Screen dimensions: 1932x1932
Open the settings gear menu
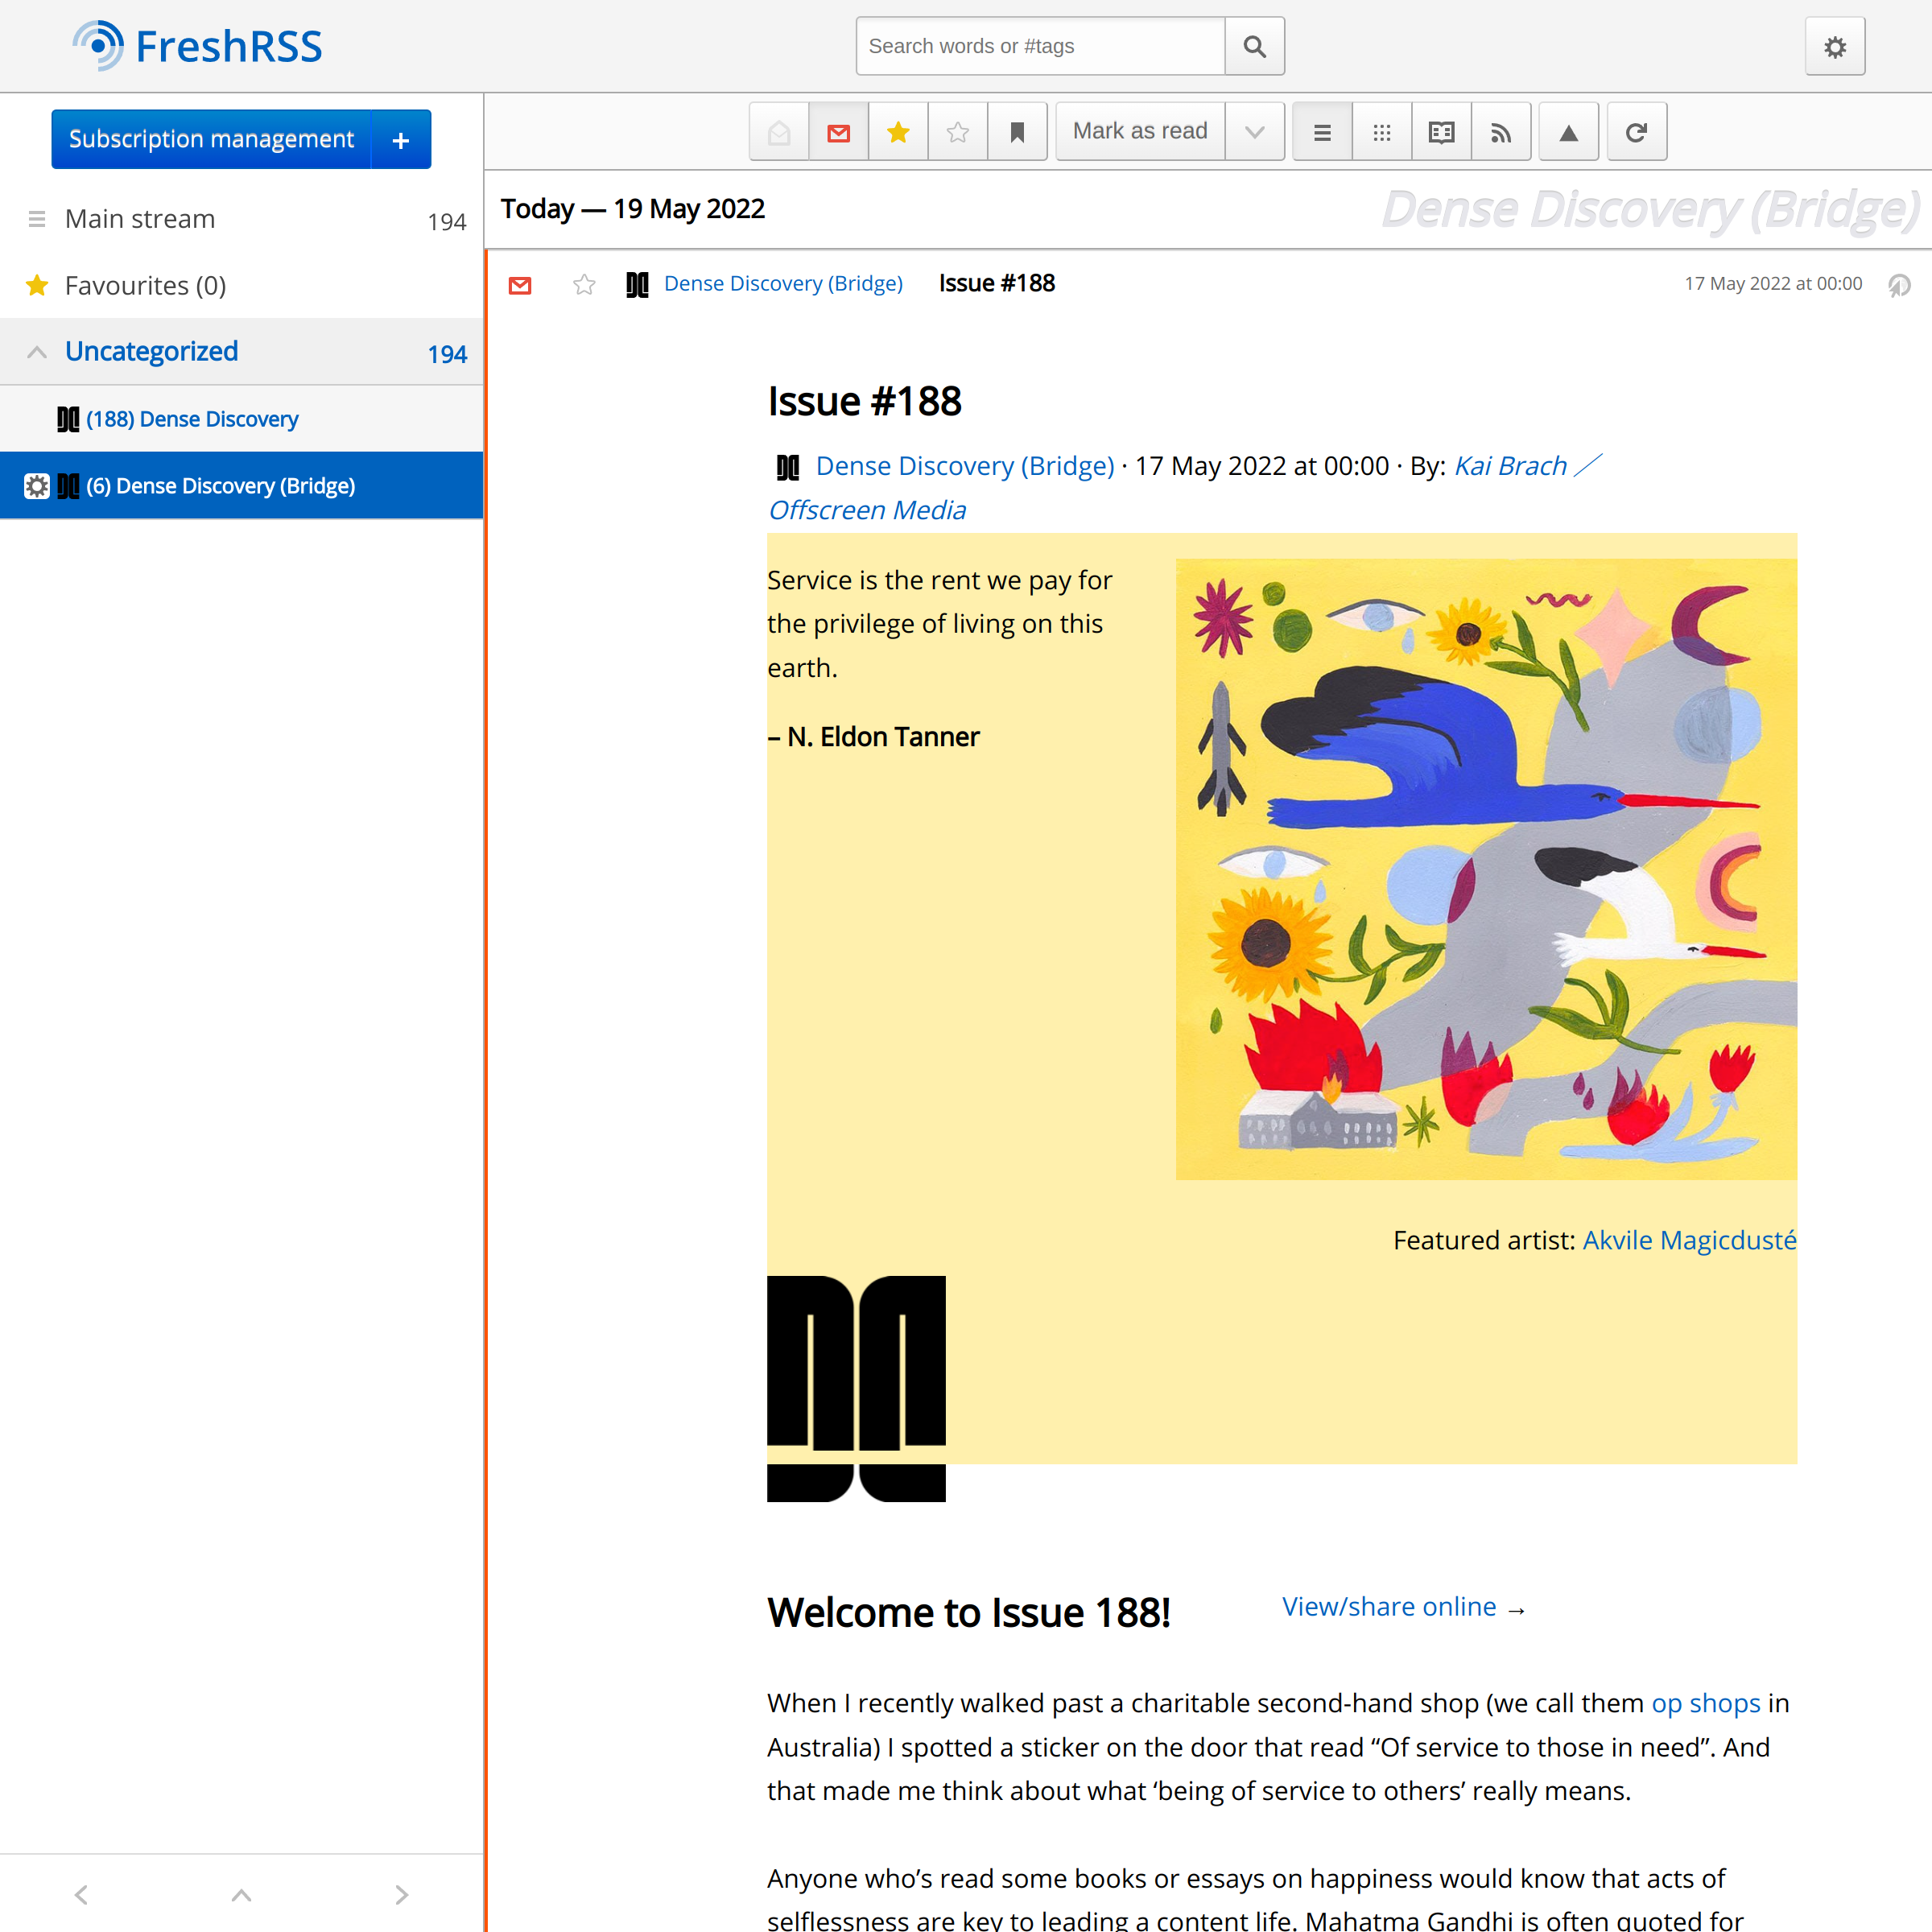point(1835,46)
